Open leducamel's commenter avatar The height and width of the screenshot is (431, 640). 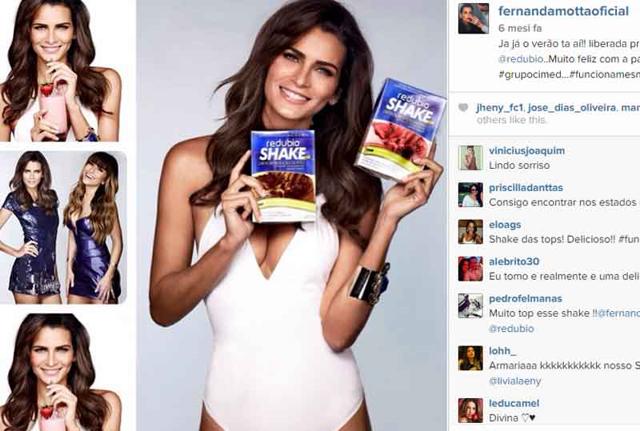[x=470, y=410]
